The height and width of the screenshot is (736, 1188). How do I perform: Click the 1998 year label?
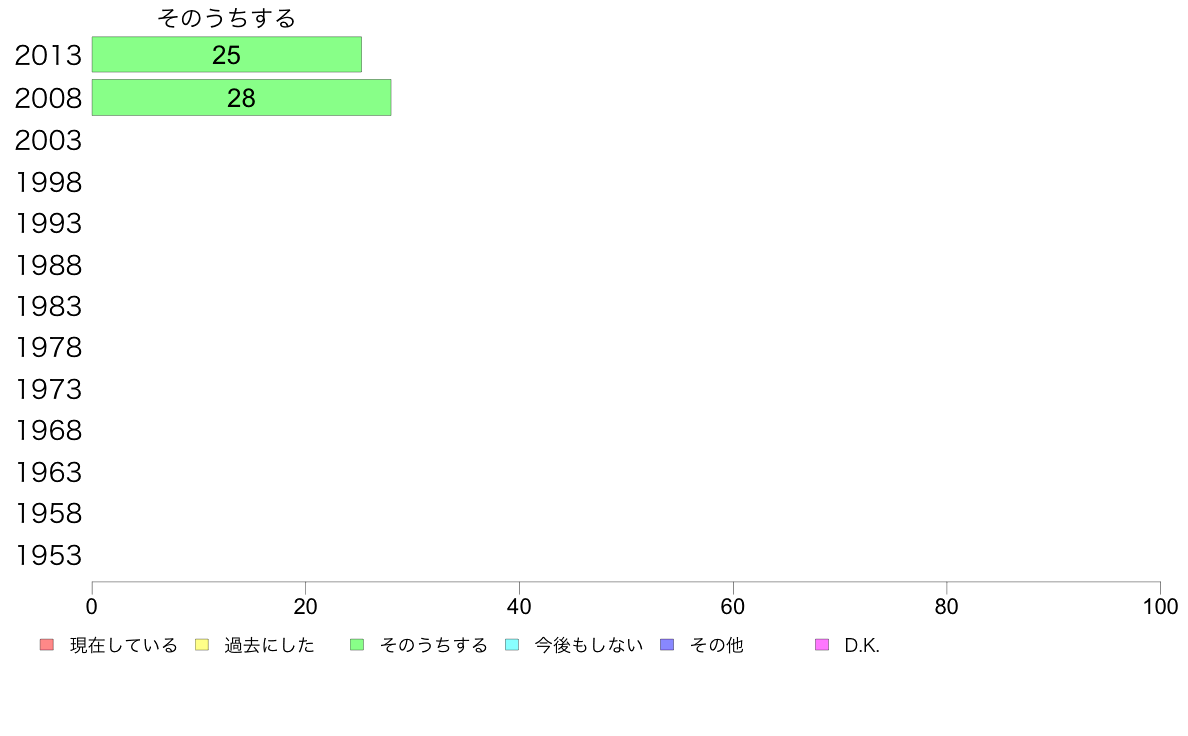click(48, 183)
